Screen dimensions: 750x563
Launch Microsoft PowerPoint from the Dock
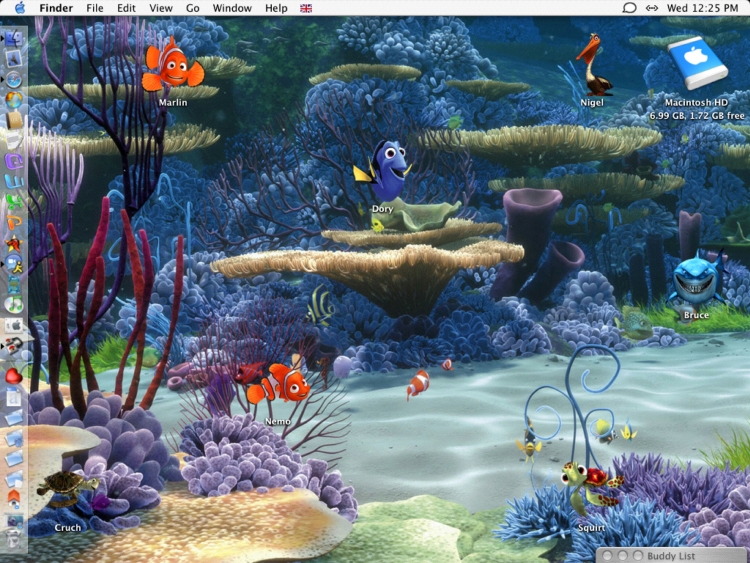[x=14, y=223]
